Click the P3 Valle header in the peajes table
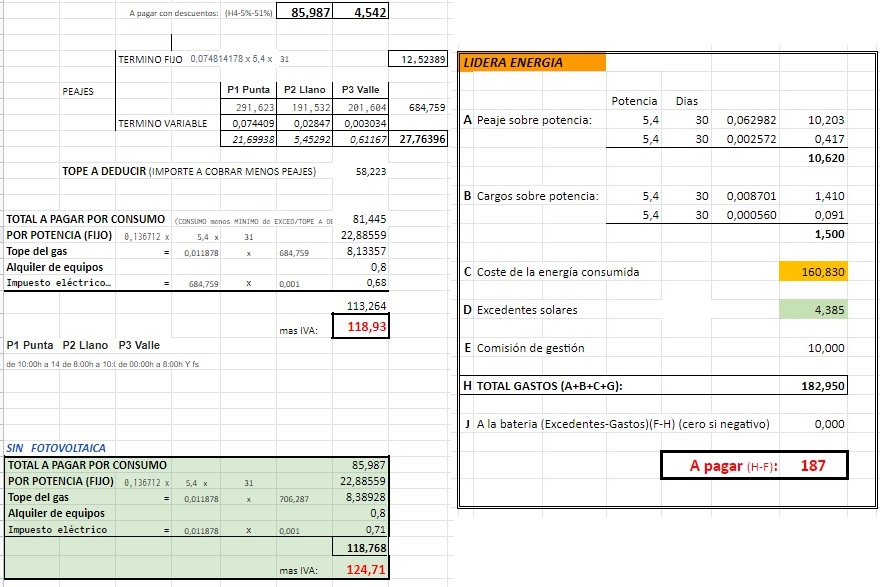Viewport: 893px width, 587px height. click(361, 90)
